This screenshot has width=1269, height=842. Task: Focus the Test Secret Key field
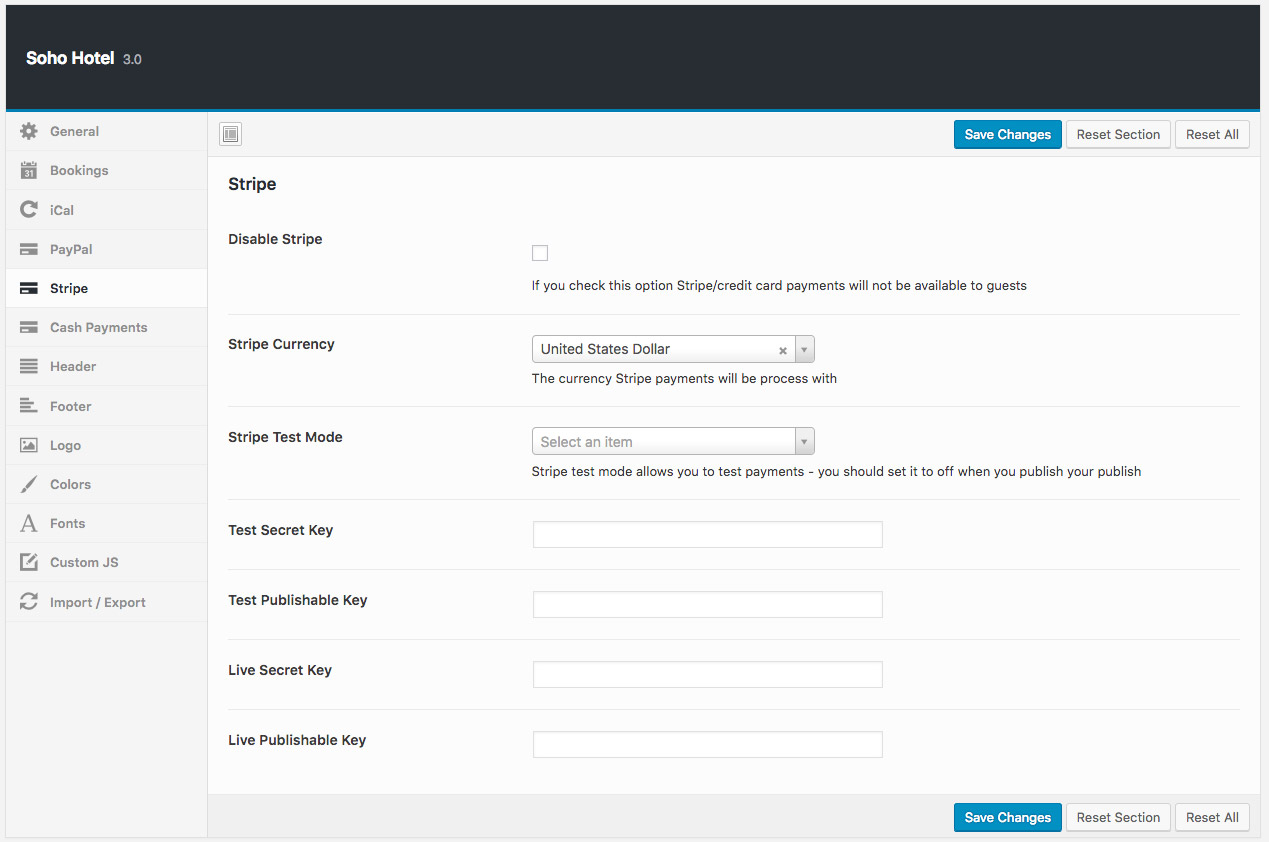[x=707, y=534]
